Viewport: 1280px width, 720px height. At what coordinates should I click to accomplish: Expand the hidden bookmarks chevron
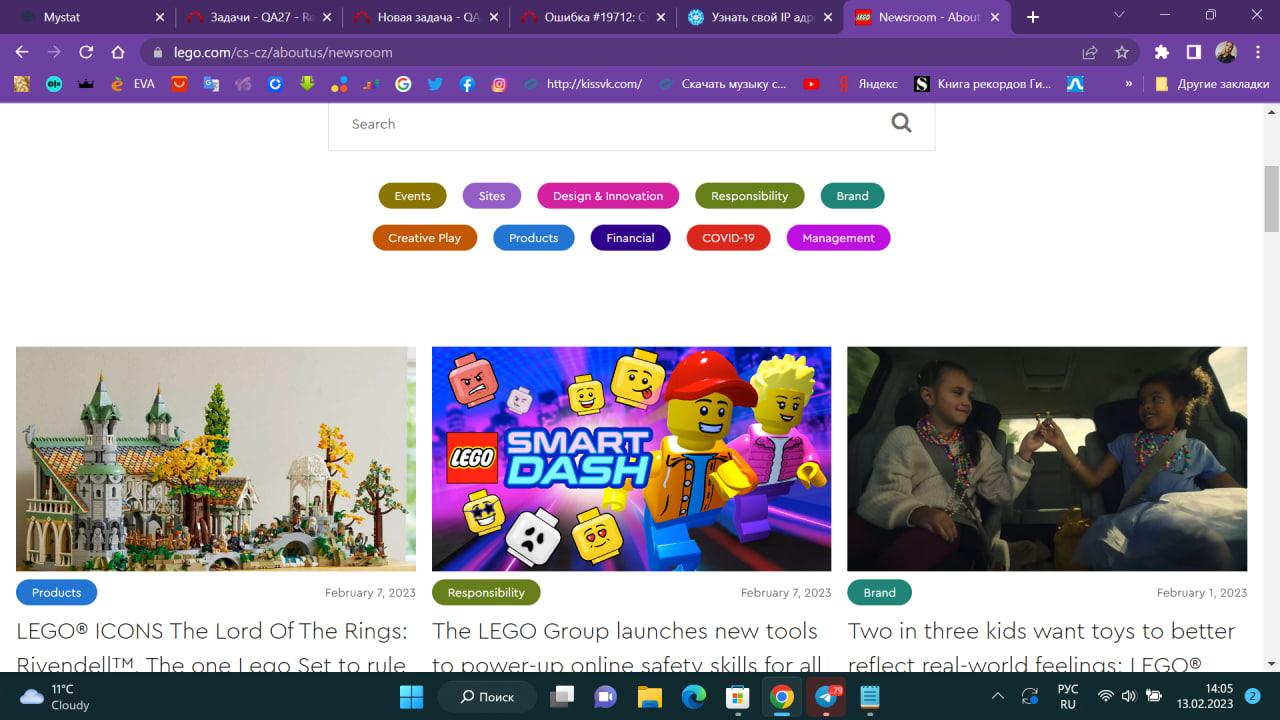(1129, 84)
